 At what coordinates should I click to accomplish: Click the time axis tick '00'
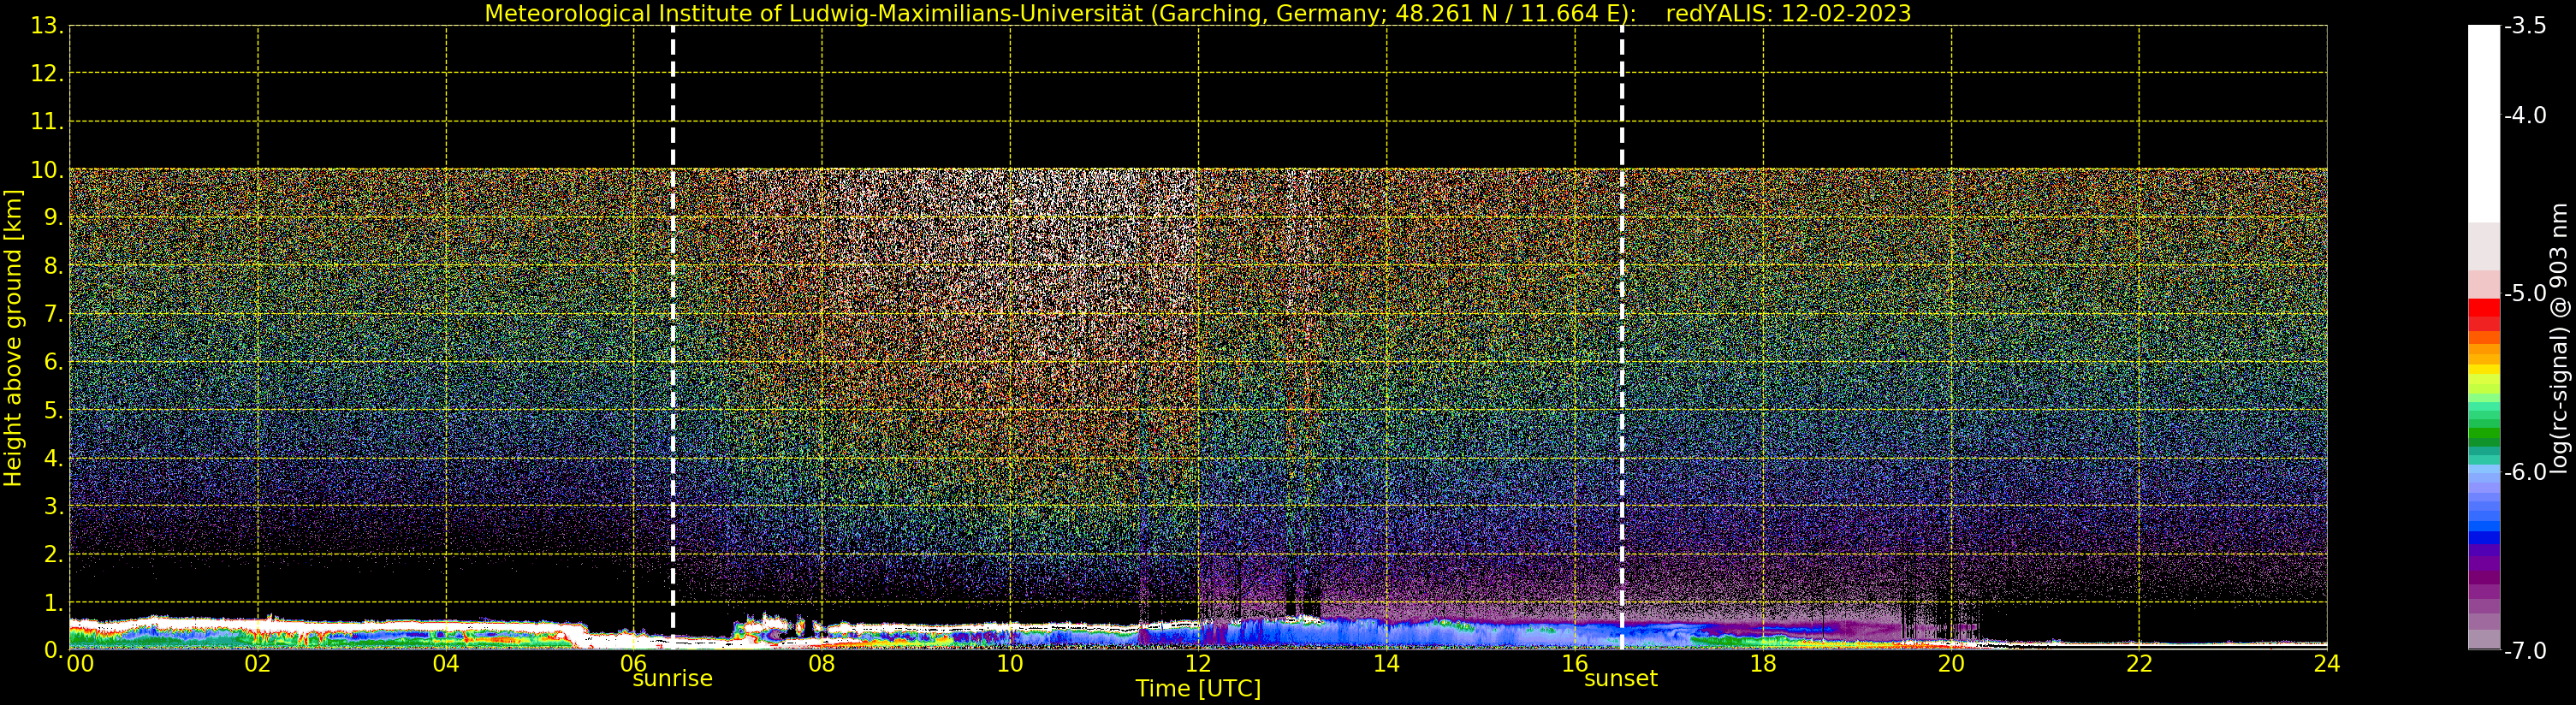point(80,663)
